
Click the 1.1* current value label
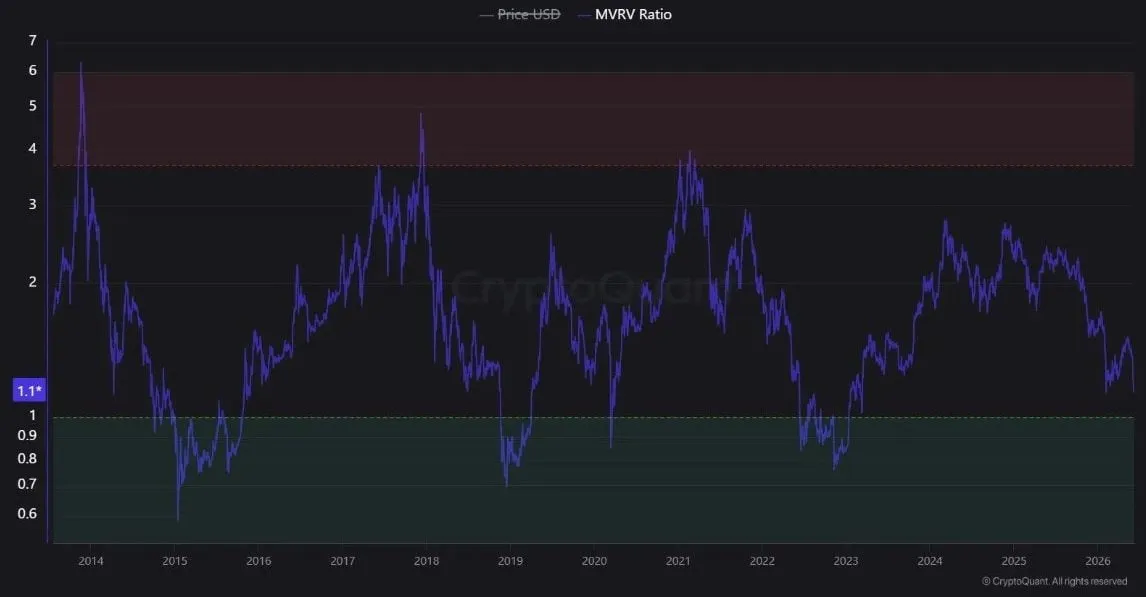coord(29,390)
